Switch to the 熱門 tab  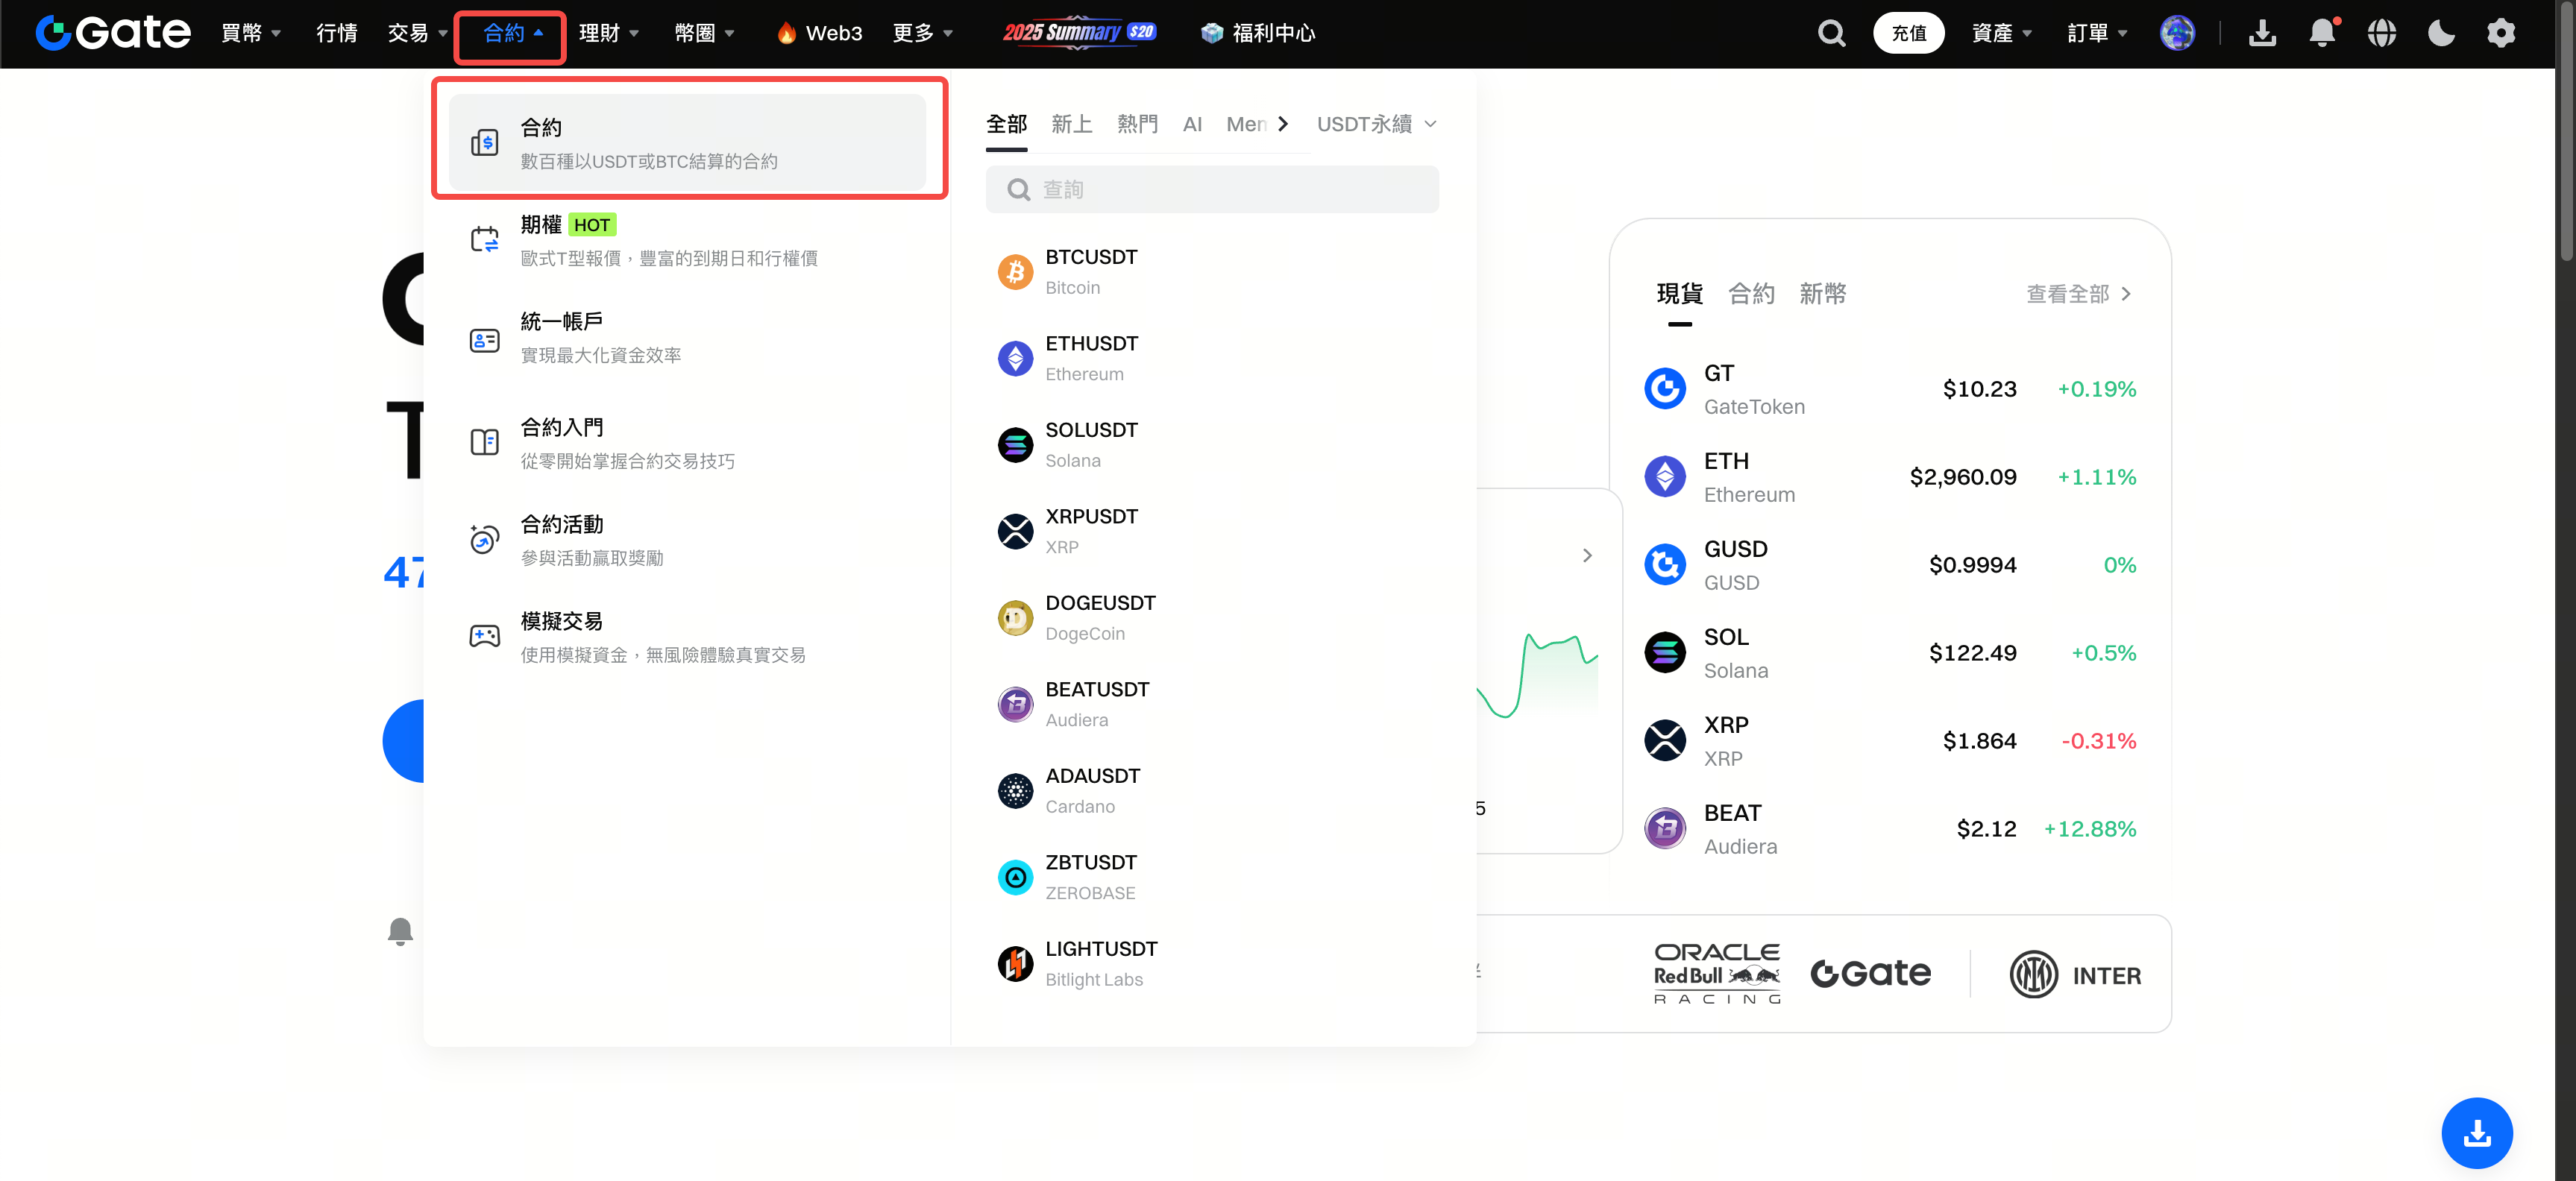(x=1137, y=124)
